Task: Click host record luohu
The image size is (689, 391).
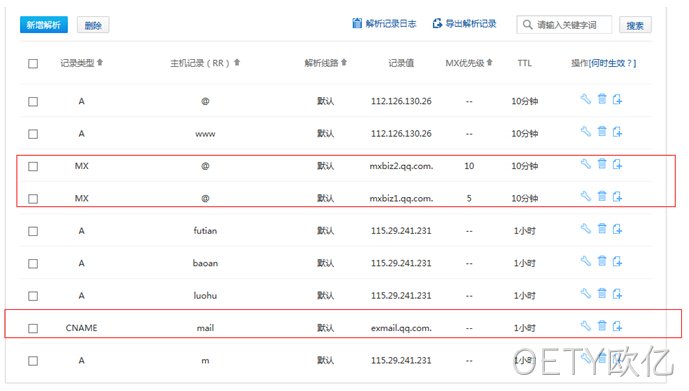Action: tap(205, 295)
